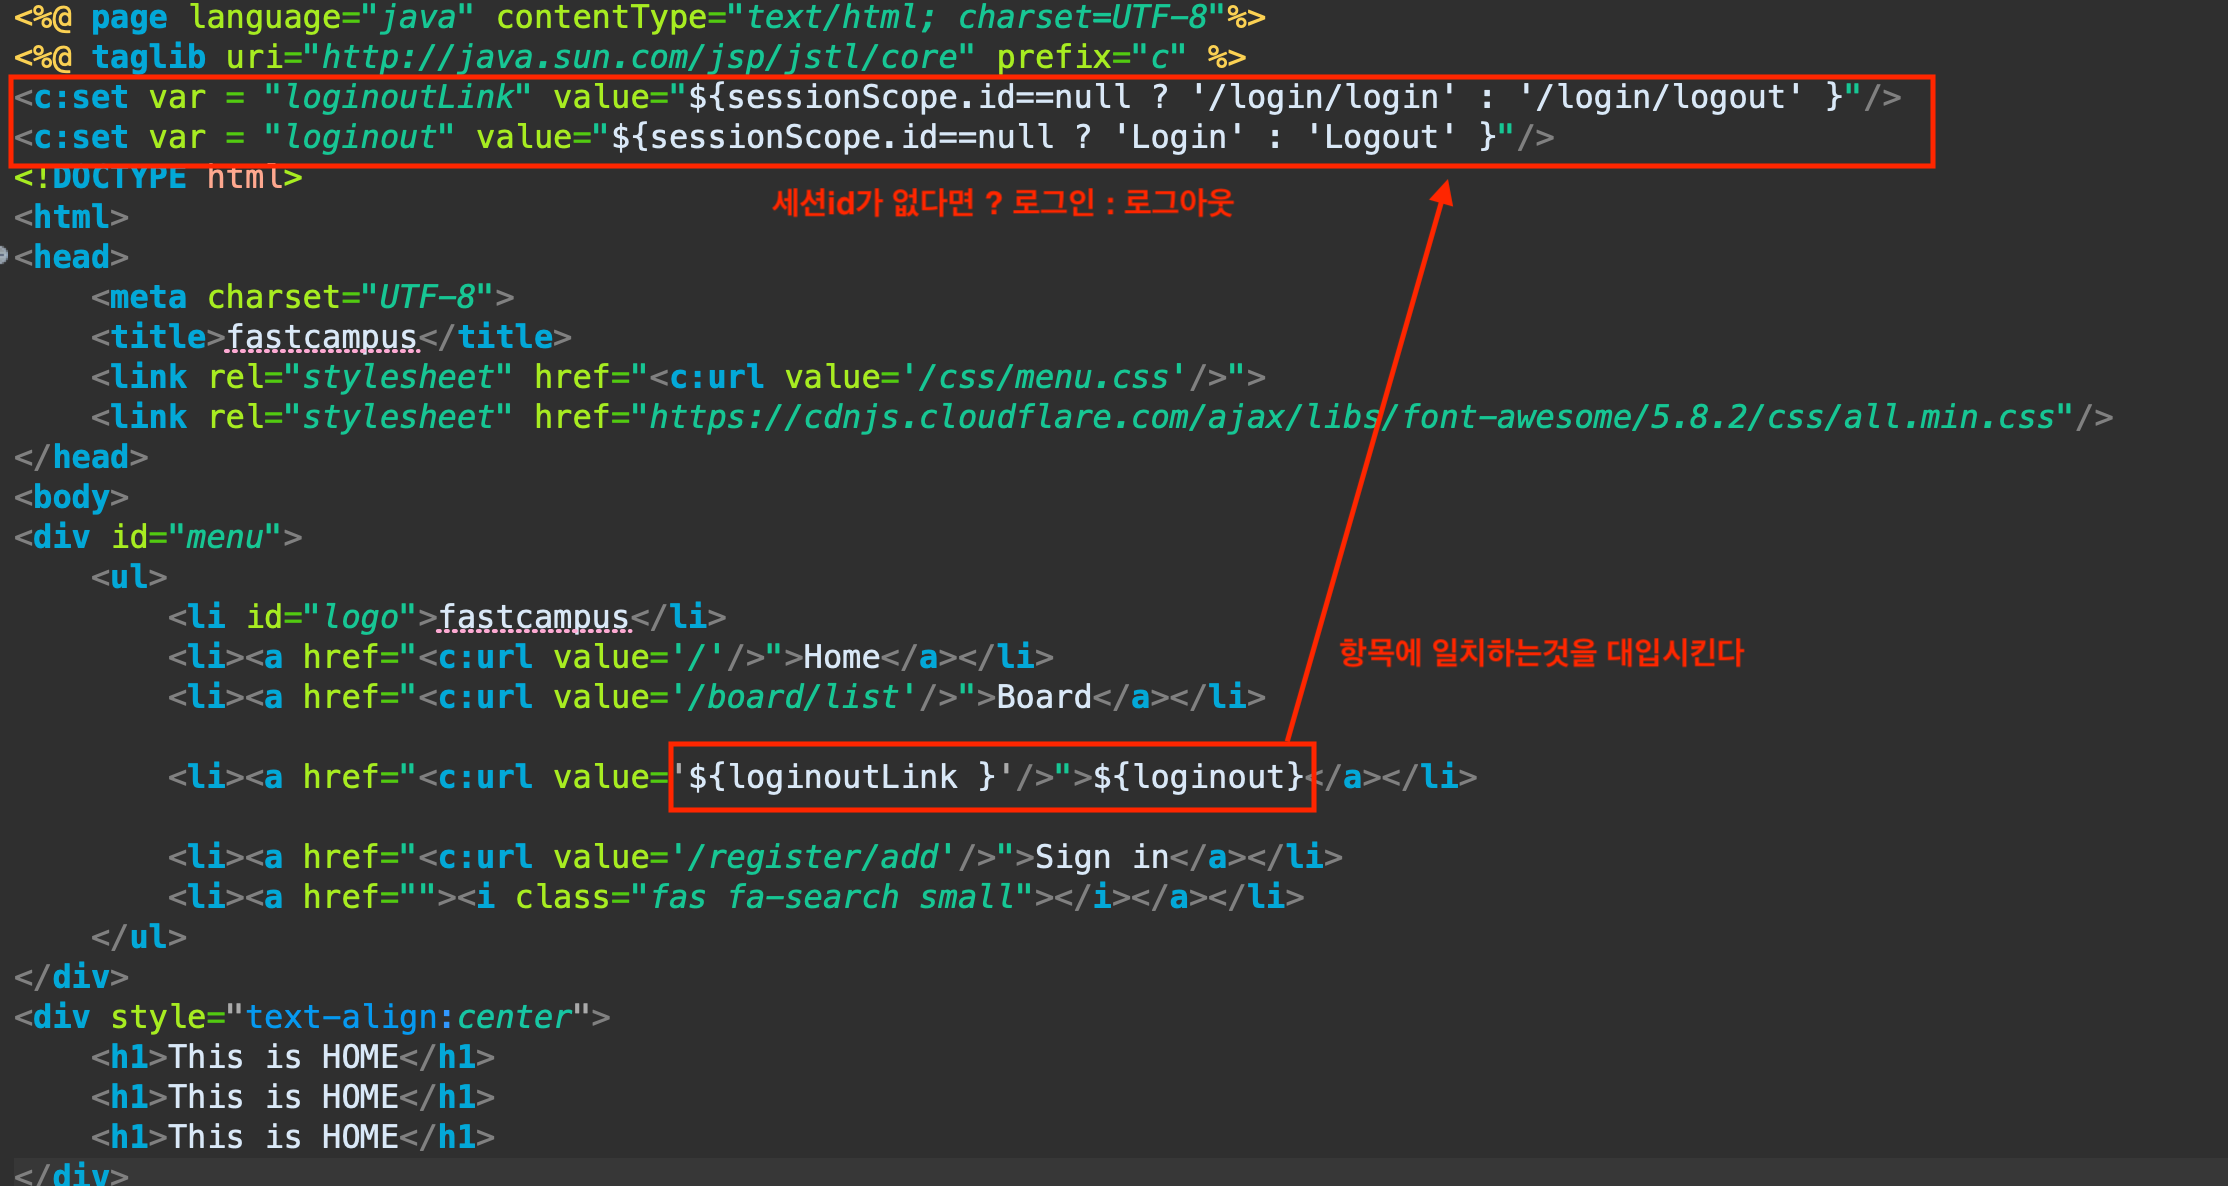Click the Home anchor text
The width and height of the screenshot is (2228, 1186).
tap(841, 657)
